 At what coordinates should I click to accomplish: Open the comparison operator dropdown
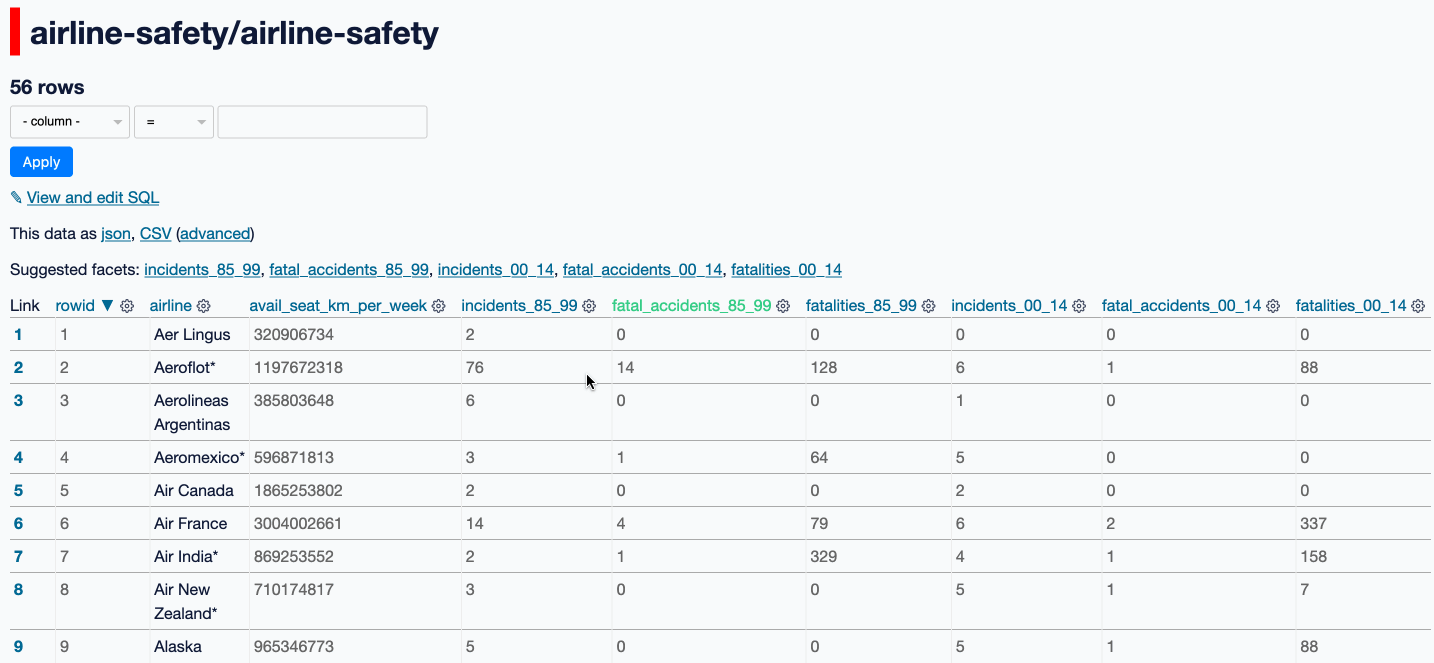point(174,121)
